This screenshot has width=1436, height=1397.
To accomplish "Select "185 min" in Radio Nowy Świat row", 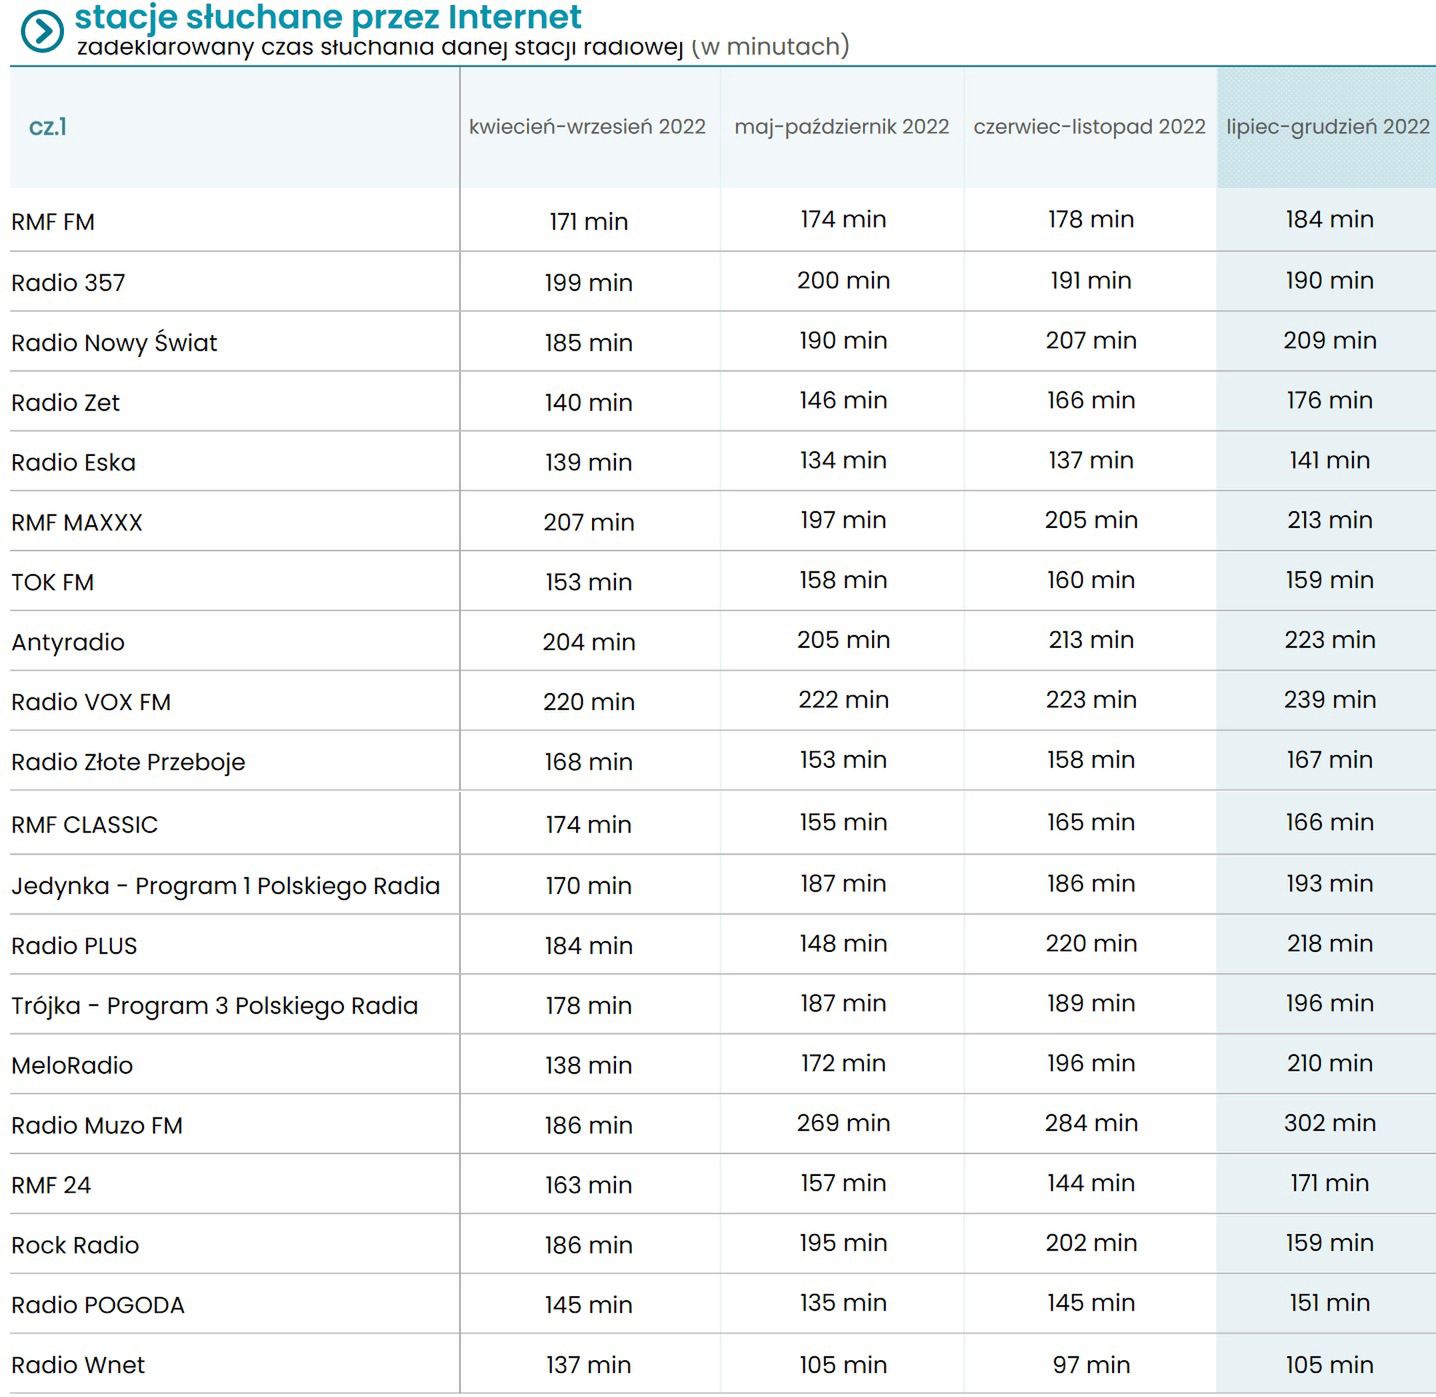I will point(588,343).
